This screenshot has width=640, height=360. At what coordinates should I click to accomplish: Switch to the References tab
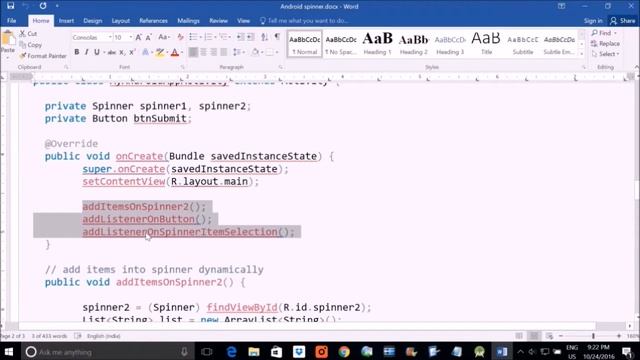153,20
